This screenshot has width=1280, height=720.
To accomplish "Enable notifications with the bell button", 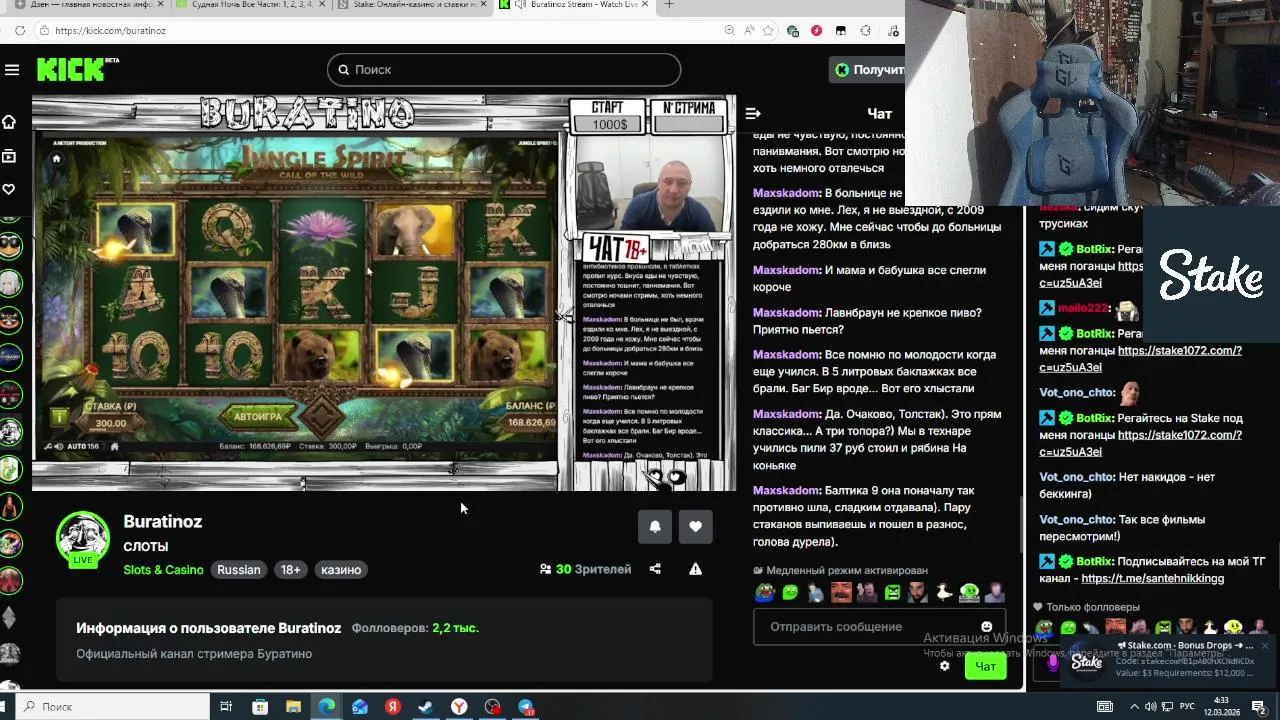I will [x=655, y=527].
